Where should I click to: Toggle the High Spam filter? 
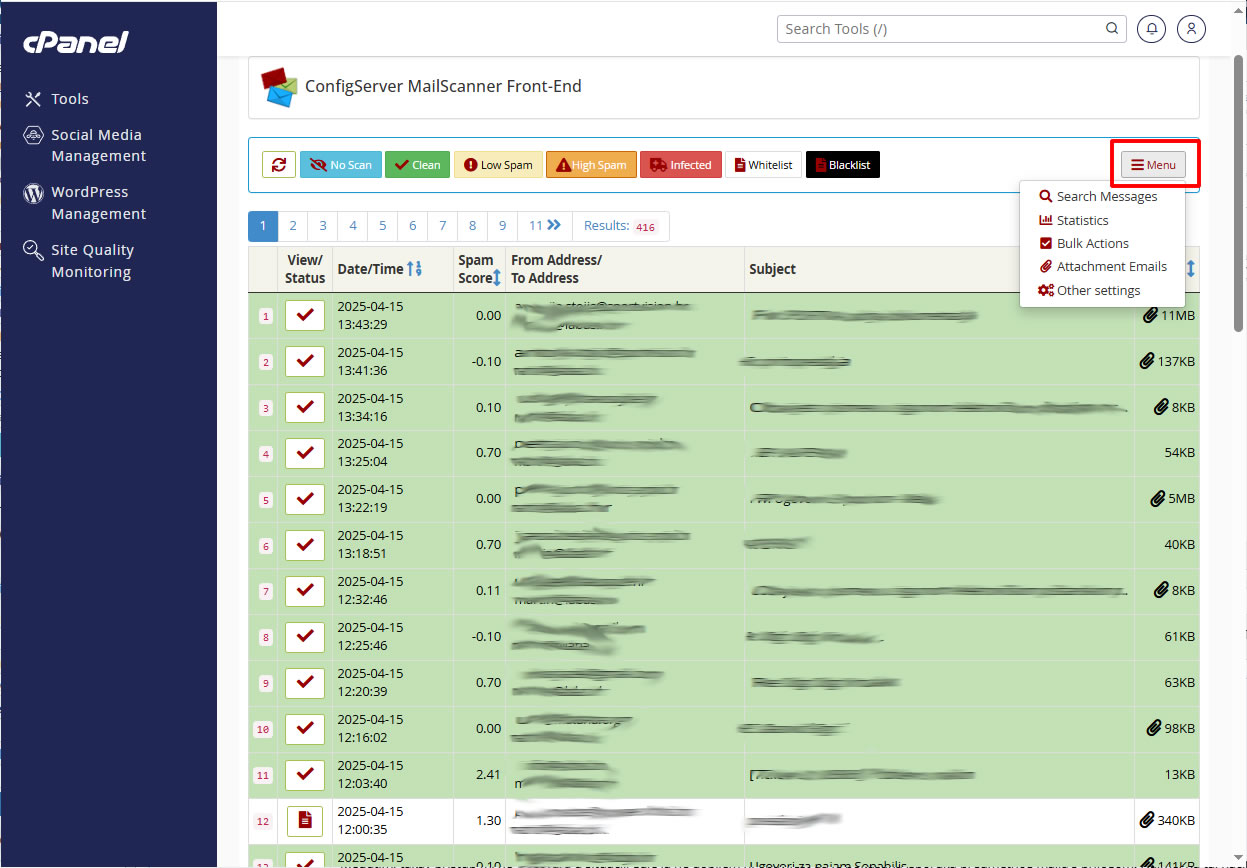click(x=591, y=165)
